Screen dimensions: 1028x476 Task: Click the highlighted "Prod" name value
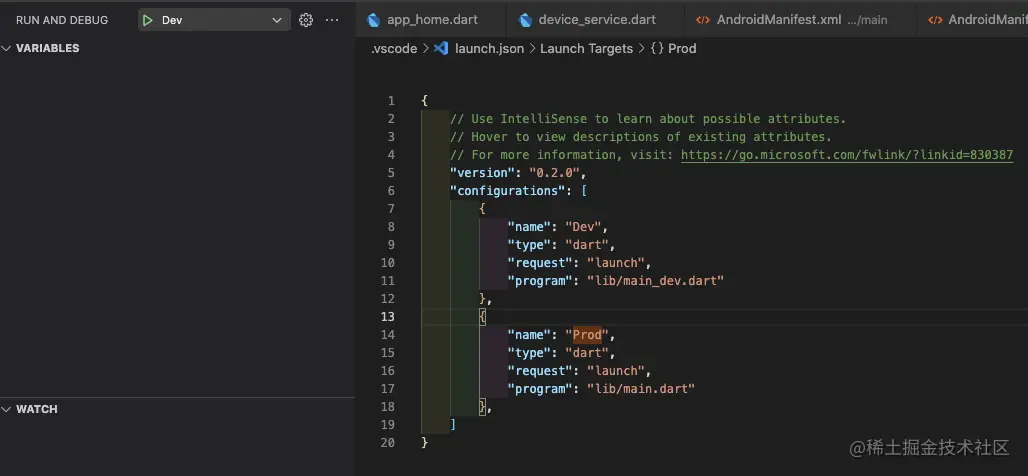587,335
